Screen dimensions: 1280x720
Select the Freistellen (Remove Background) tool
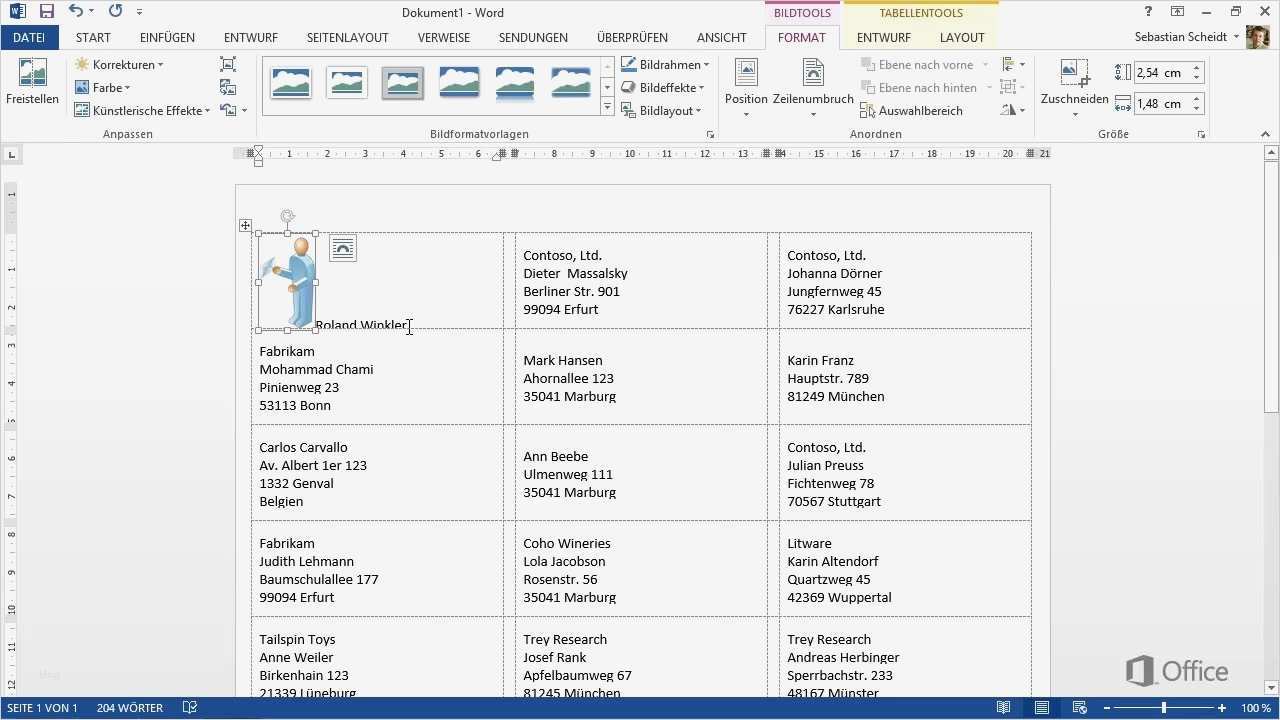[x=31, y=84]
